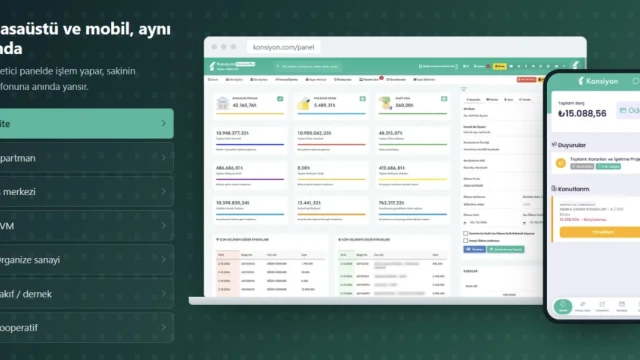Click the ₺15.088,56 total debt amount
Screen dimensions: 640x360
click(x=582, y=113)
